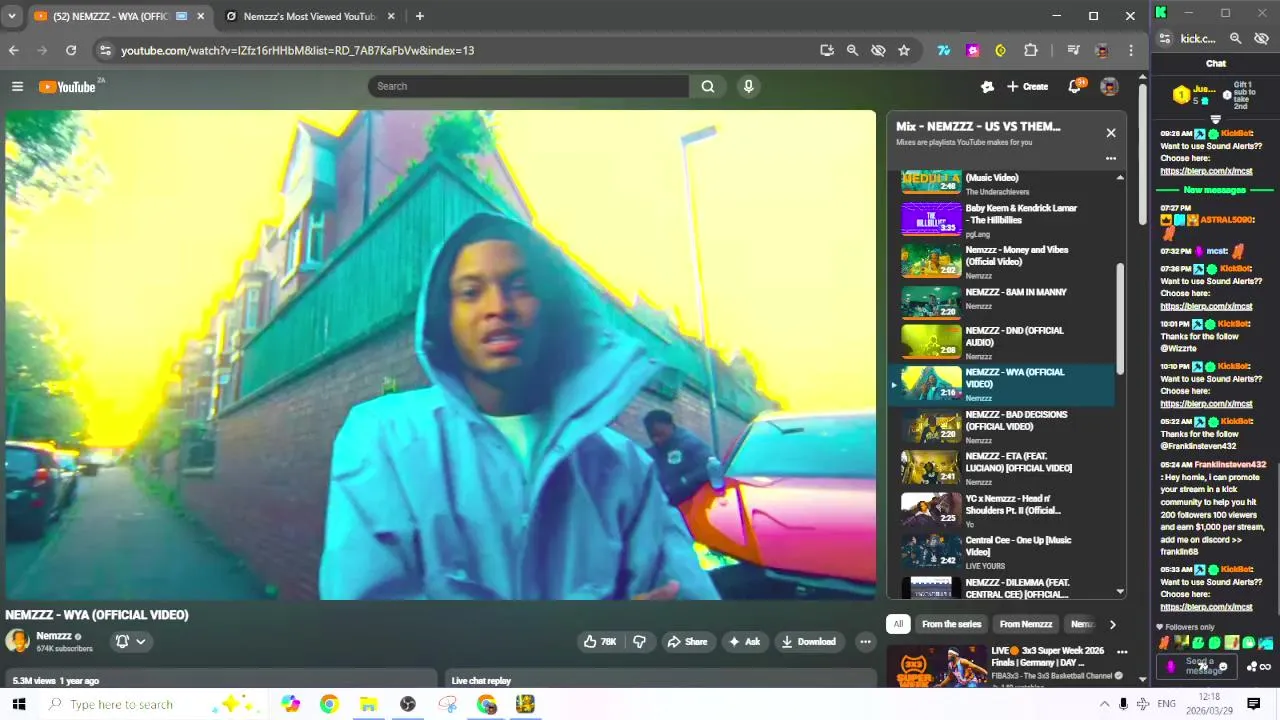Open the media control playlist icon in the Chrome toolbar
This screenshot has width=1280, height=720.
click(1073, 50)
